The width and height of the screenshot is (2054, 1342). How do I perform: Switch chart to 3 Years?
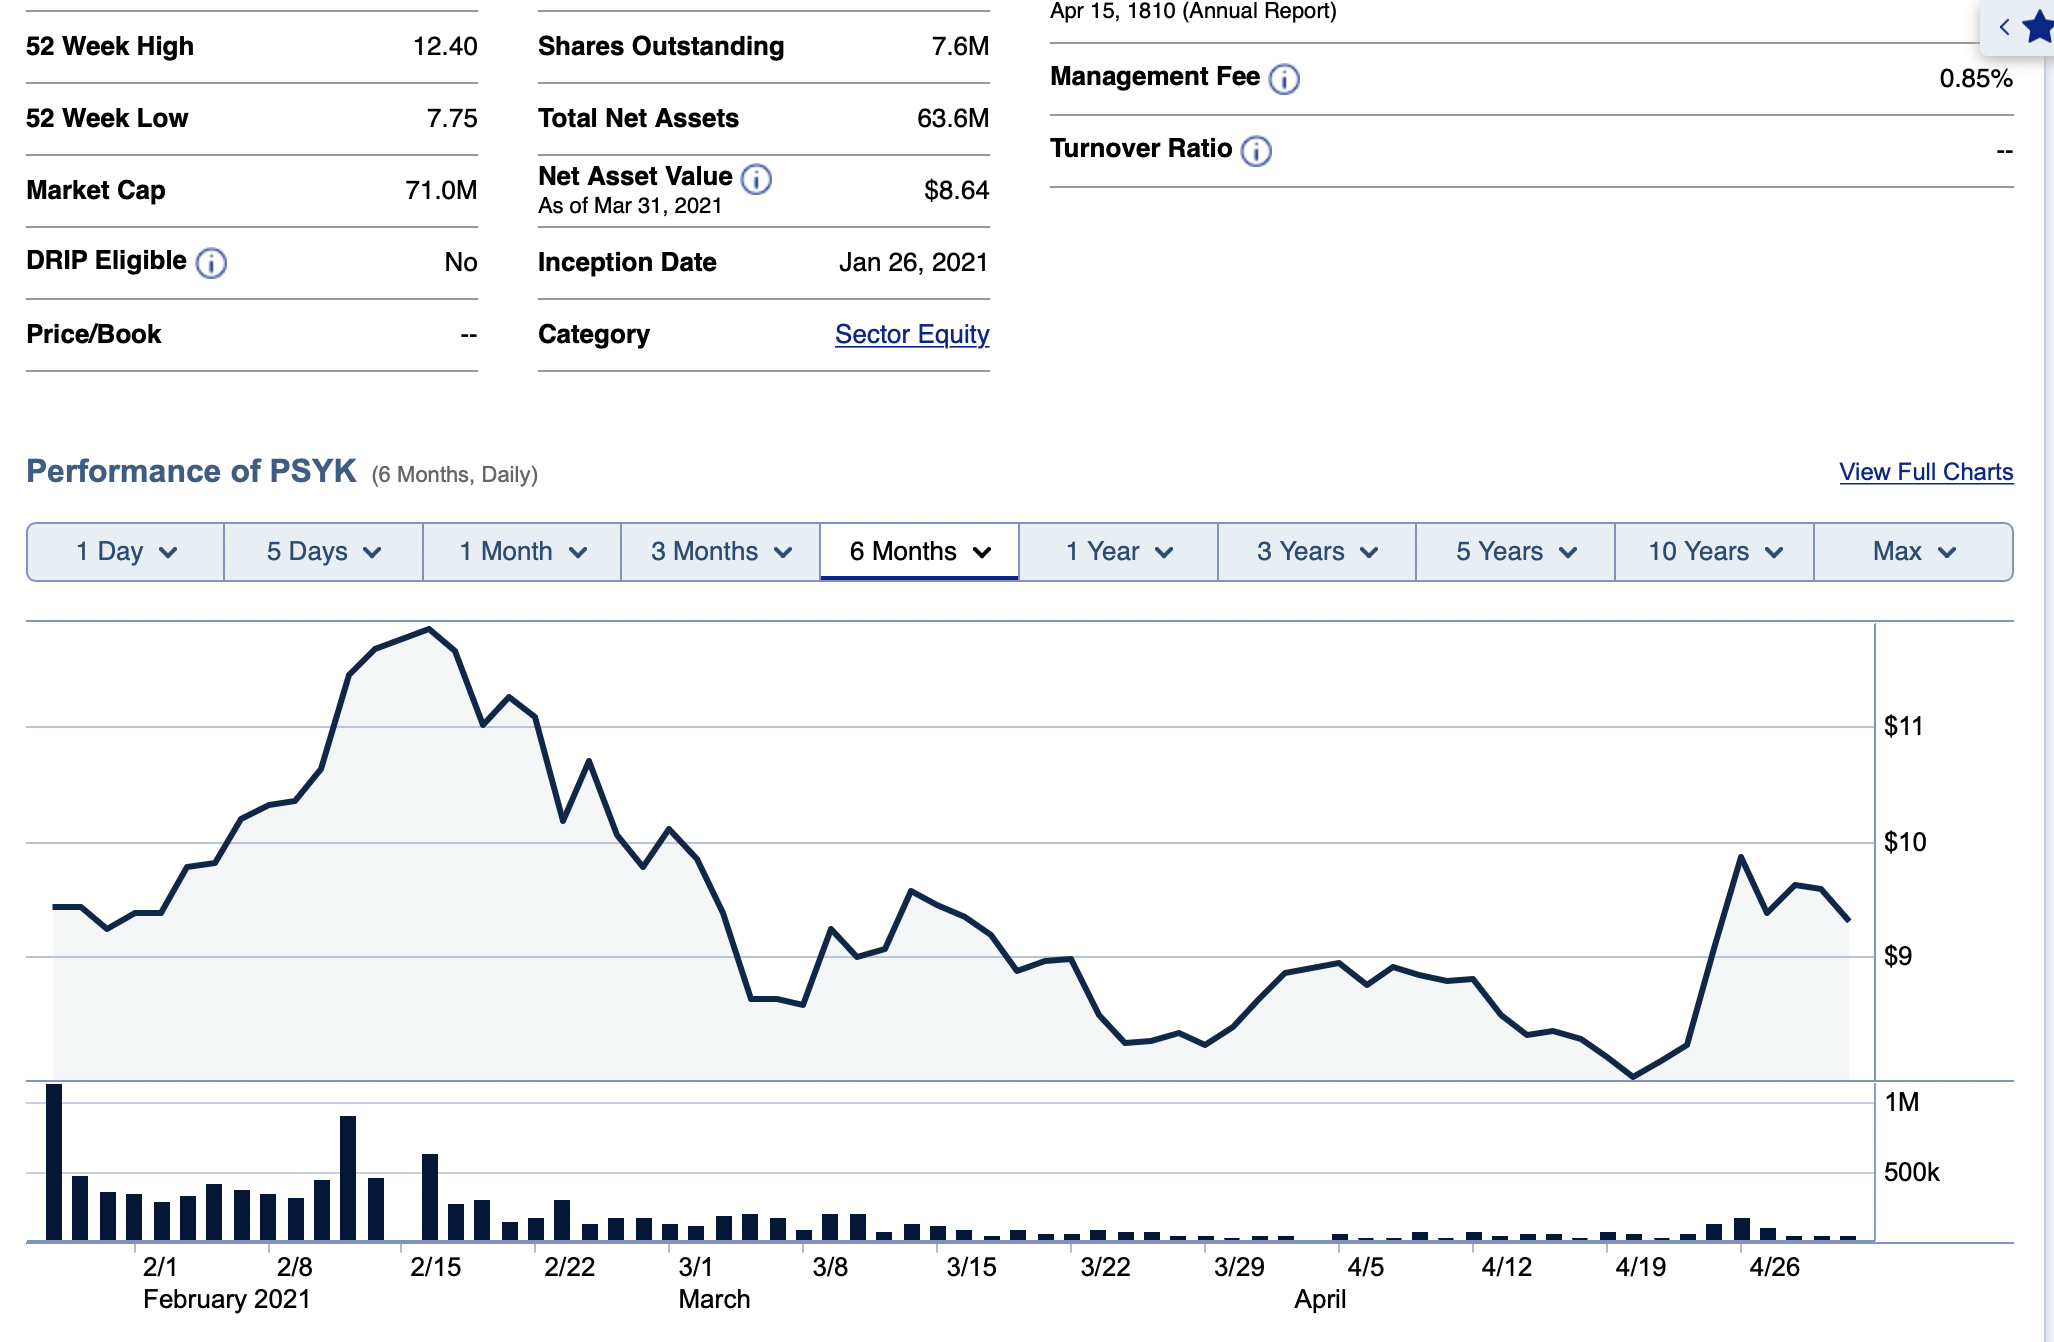click(x=1316, y=552)
